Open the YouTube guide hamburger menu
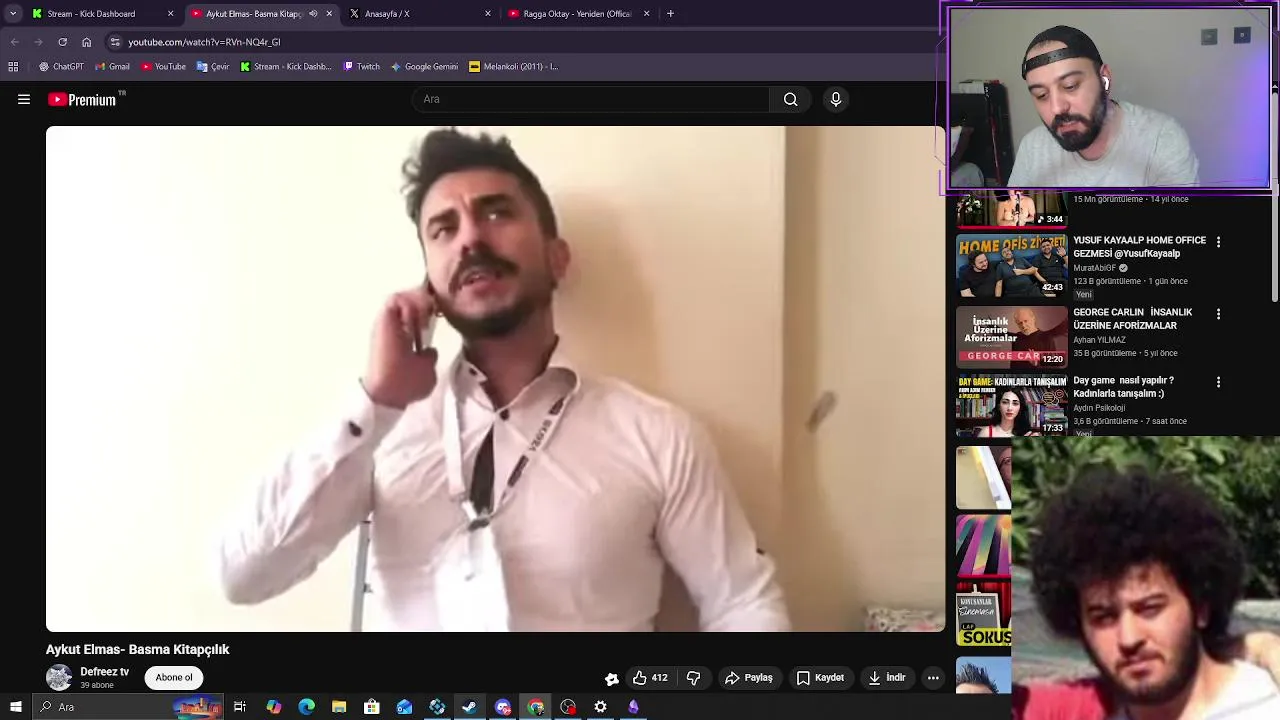1280x720 pixels. click(24, 99)
